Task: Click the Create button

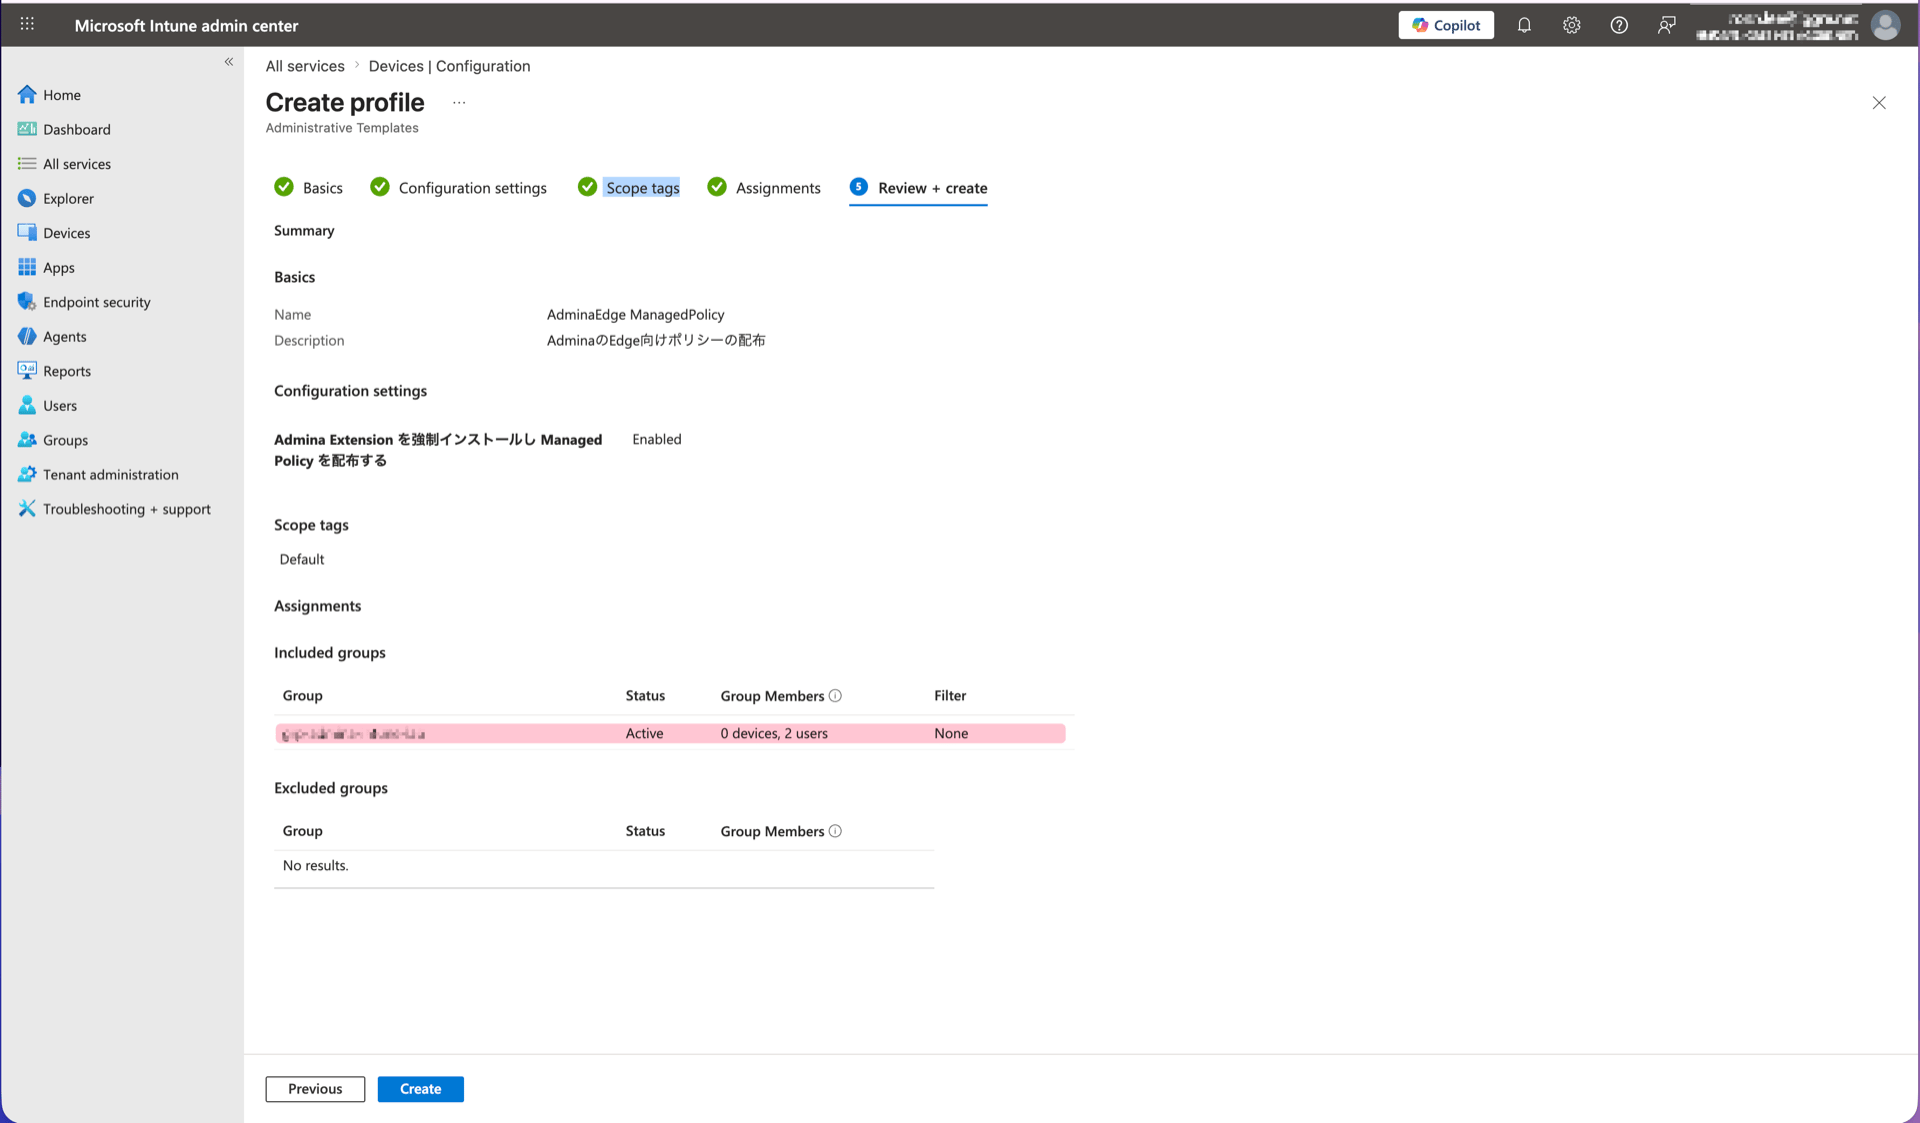Action: [420, 1089]
